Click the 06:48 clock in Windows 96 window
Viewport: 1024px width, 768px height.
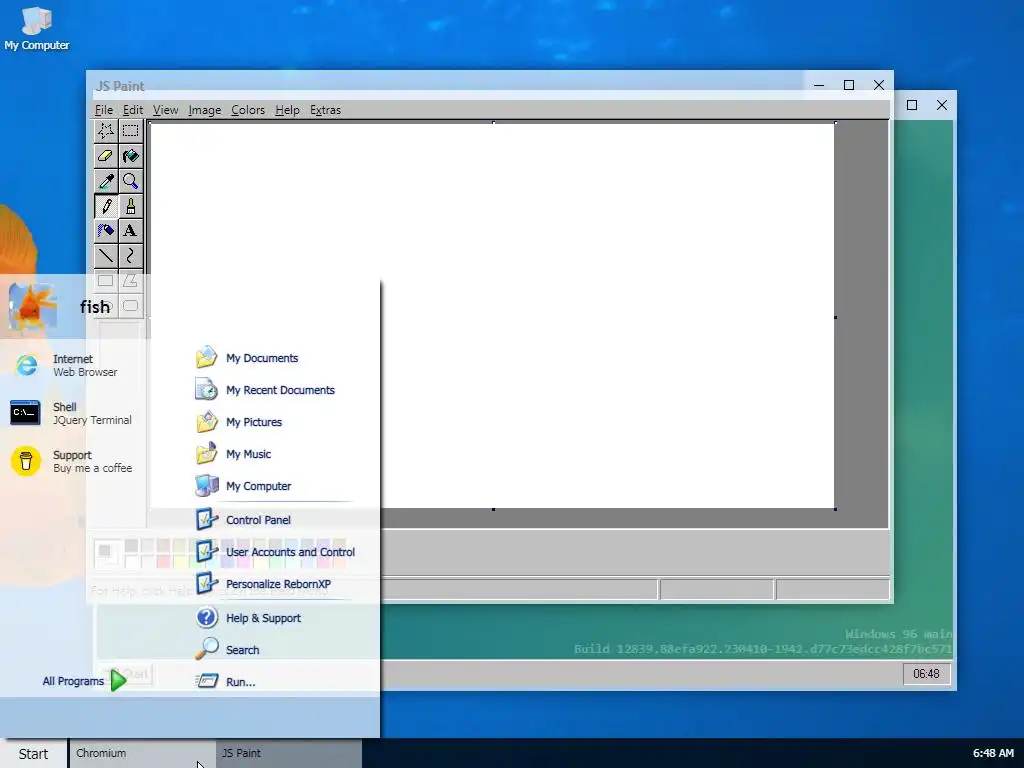point(926,674)
